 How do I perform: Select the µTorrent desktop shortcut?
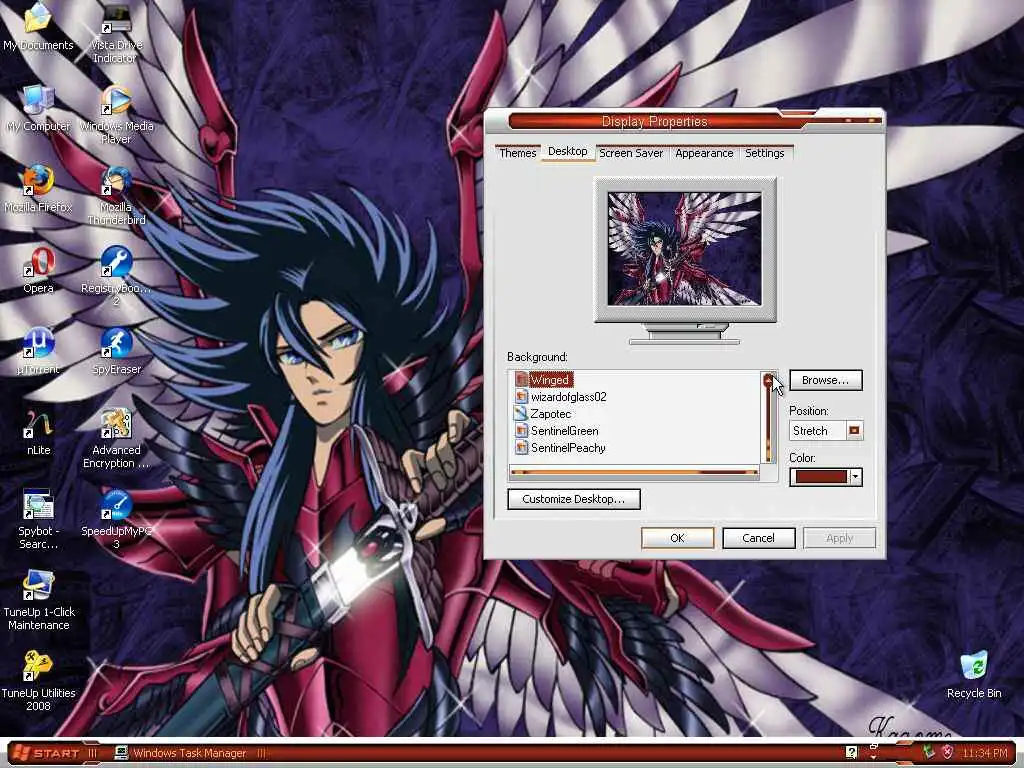pyautogui.click(x=38, y=351)
